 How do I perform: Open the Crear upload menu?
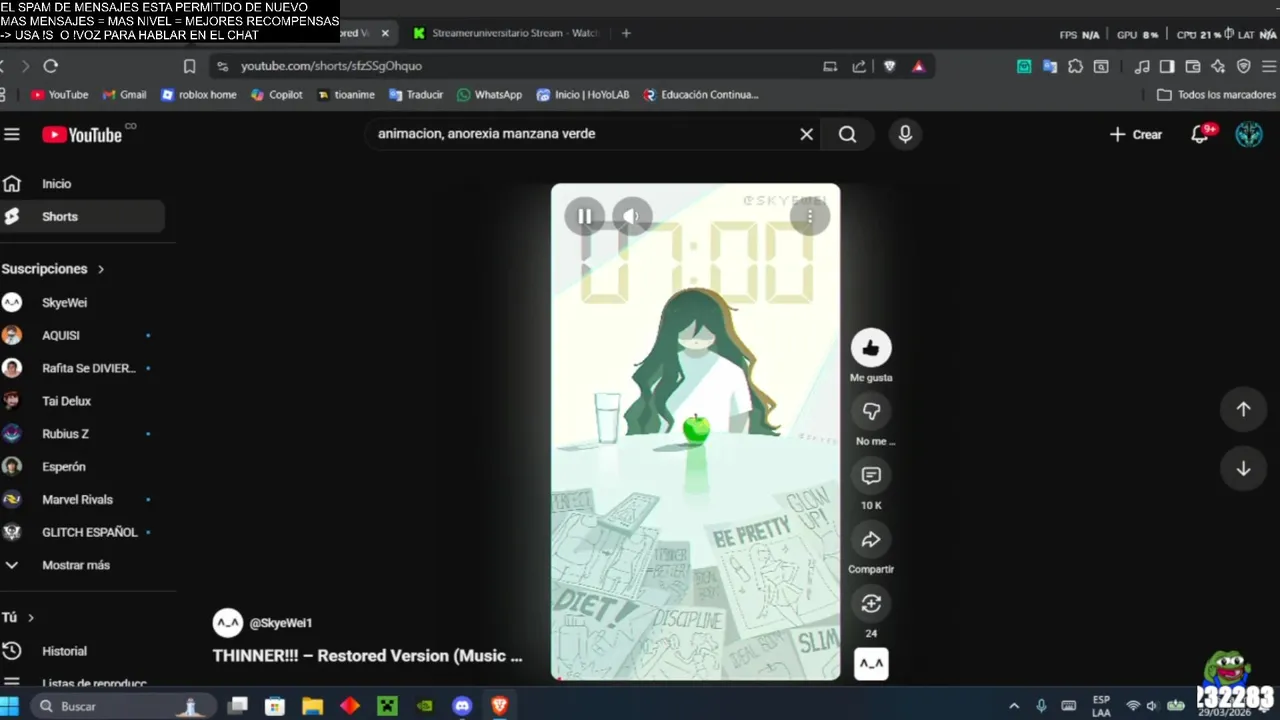[1136, 134]
